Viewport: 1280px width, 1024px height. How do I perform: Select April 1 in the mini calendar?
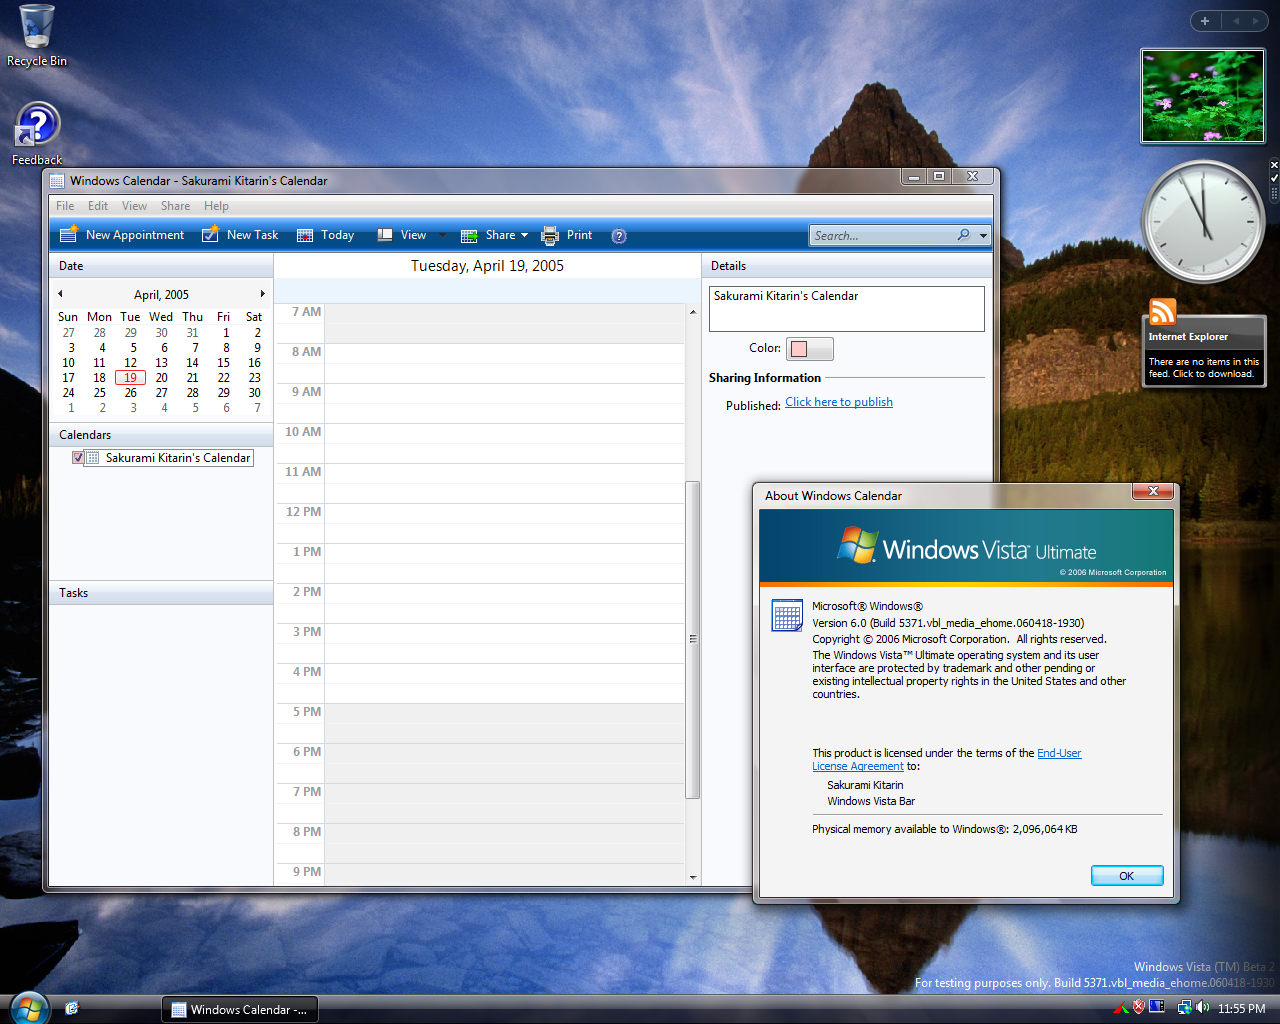[x=226, y=333]
